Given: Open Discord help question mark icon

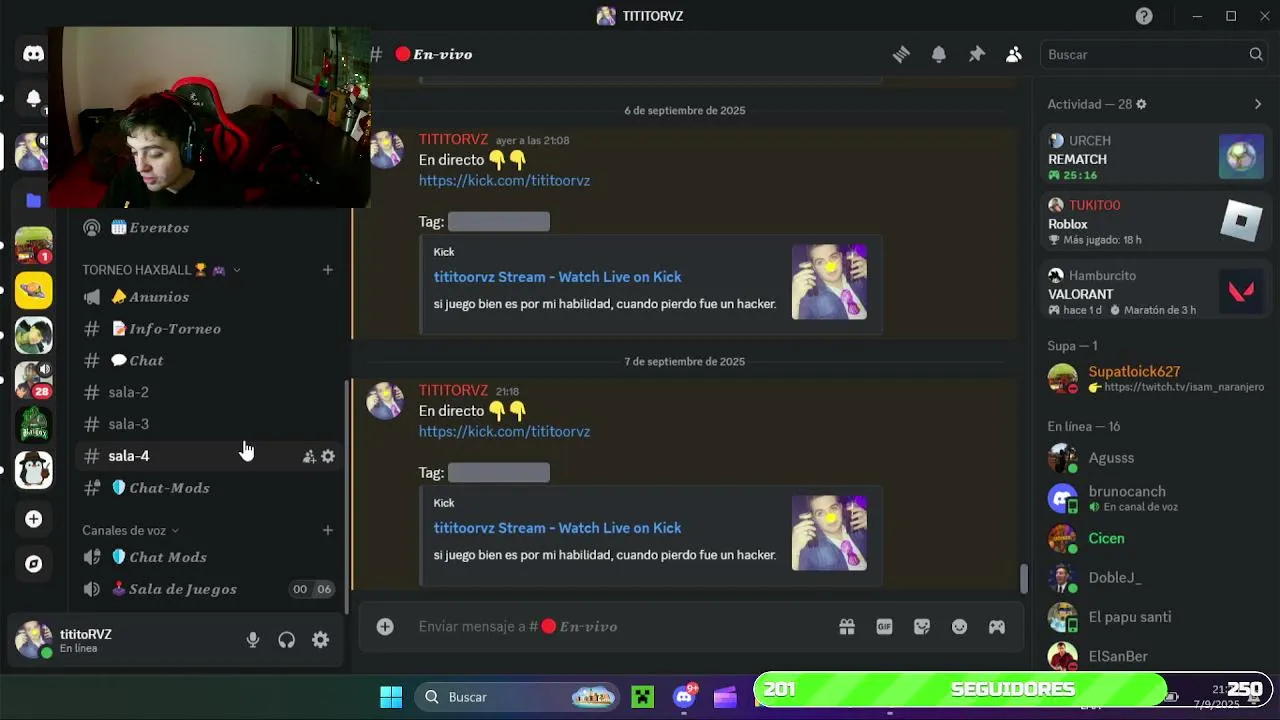Looking at the screenshot, I should (1144, 16).
